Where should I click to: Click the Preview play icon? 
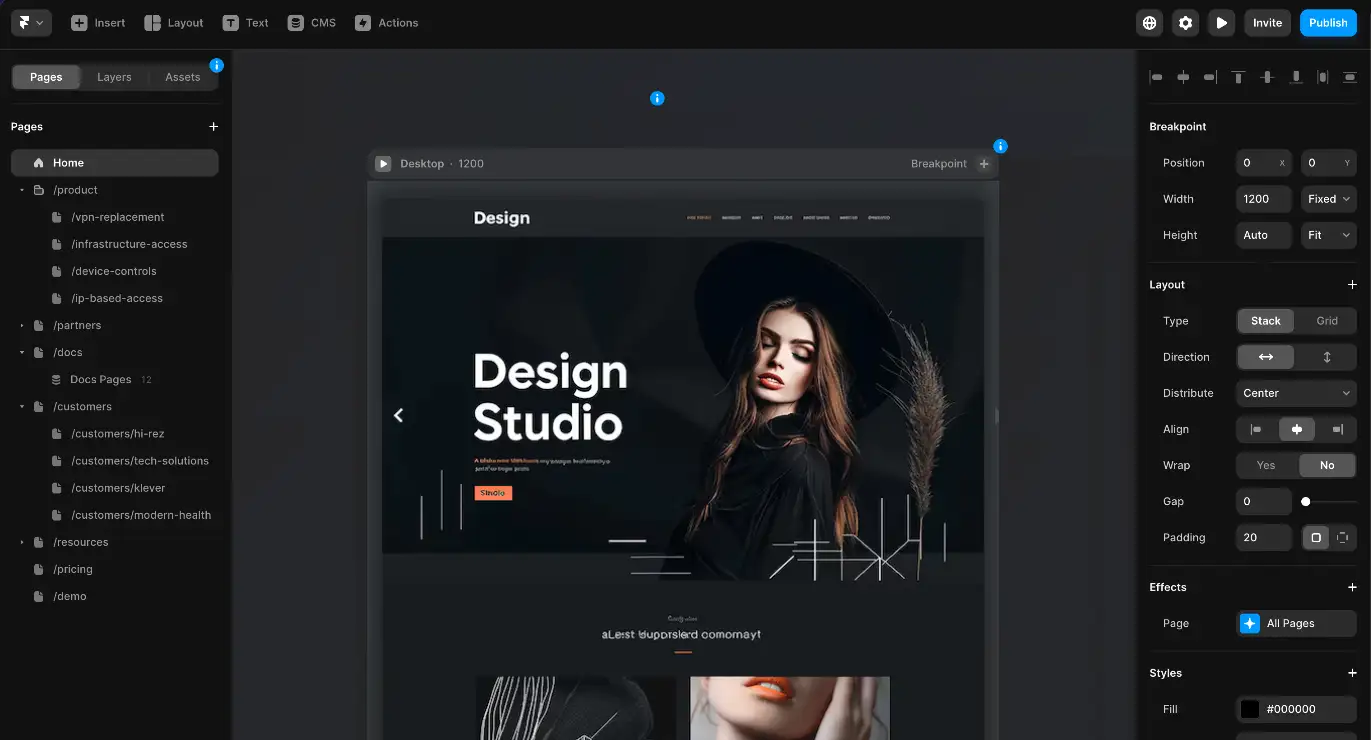click(x=1221, y=23)
